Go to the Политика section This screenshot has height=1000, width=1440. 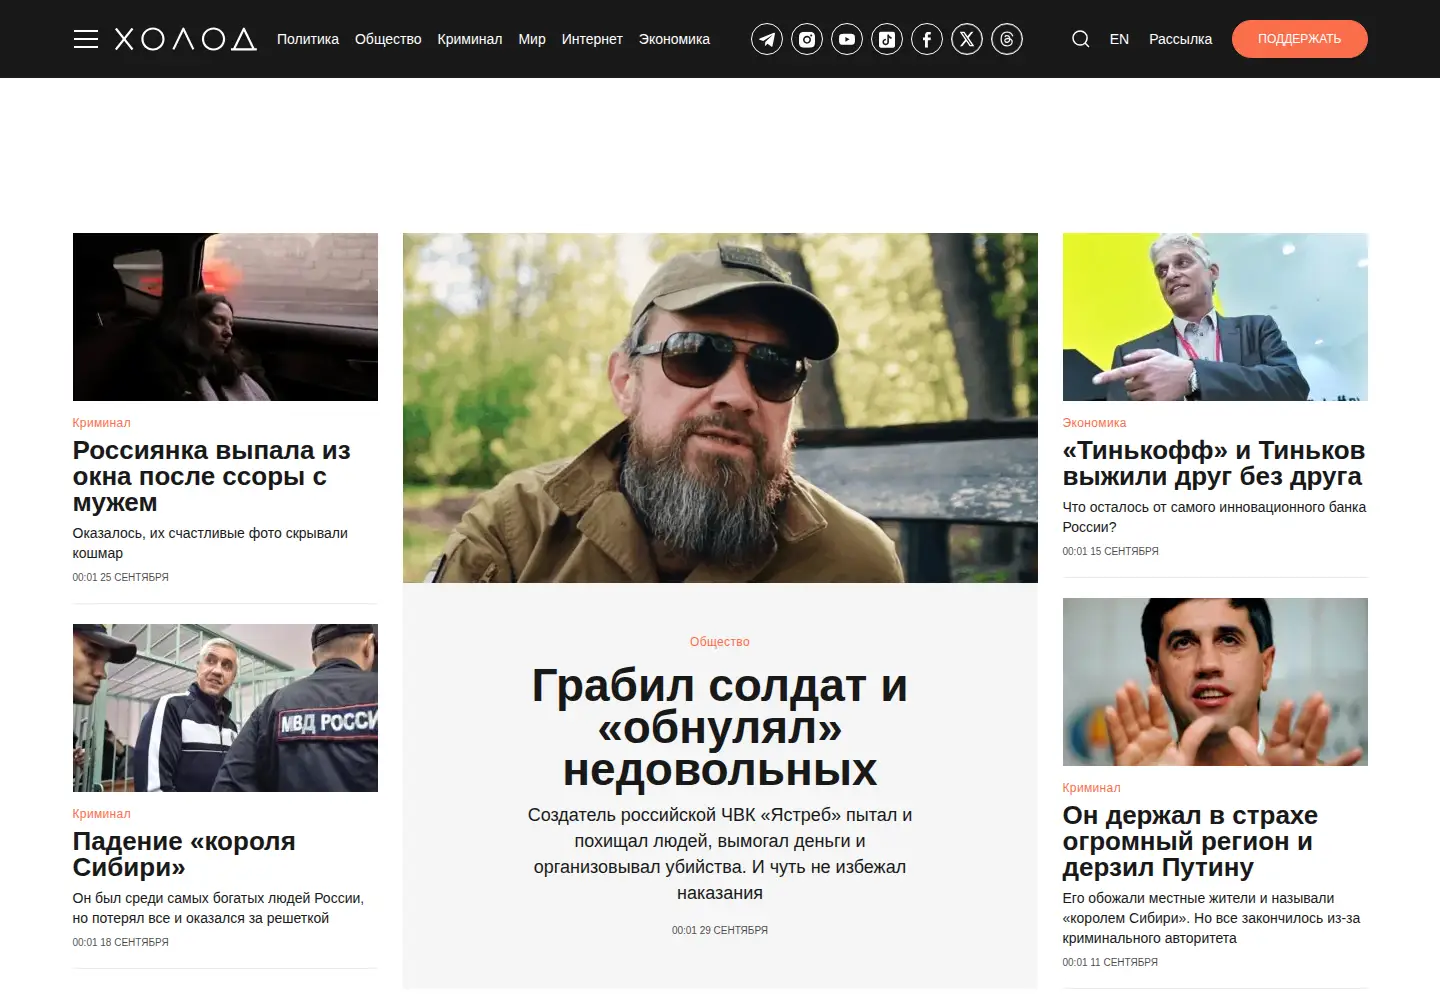[x=308, y=39]
